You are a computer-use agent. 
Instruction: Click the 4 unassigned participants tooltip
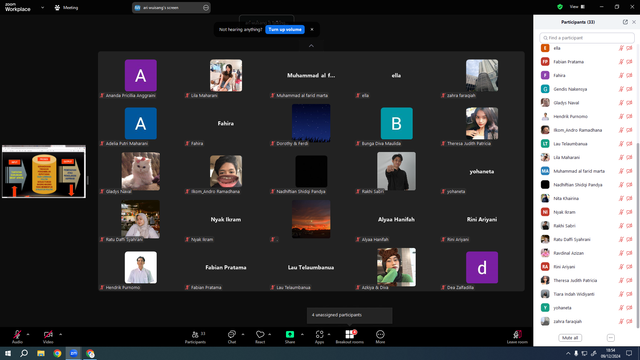pyautogui.click(x=349, y=315)
